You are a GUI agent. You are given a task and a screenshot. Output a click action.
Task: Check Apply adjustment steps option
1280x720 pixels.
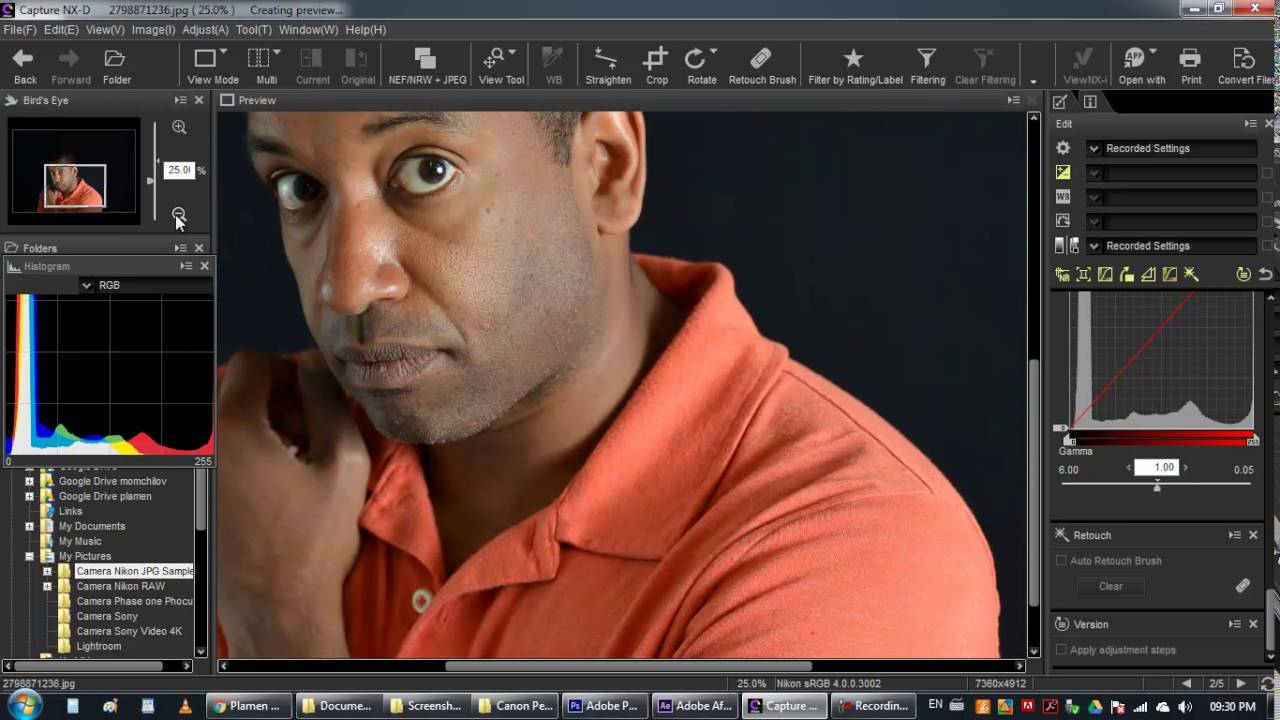click(x=1061, y=650)
